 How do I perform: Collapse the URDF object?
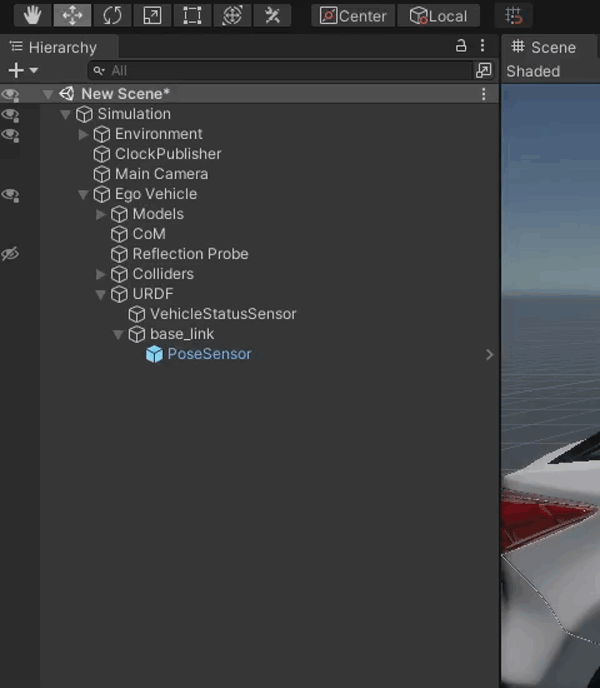(100, 294)
